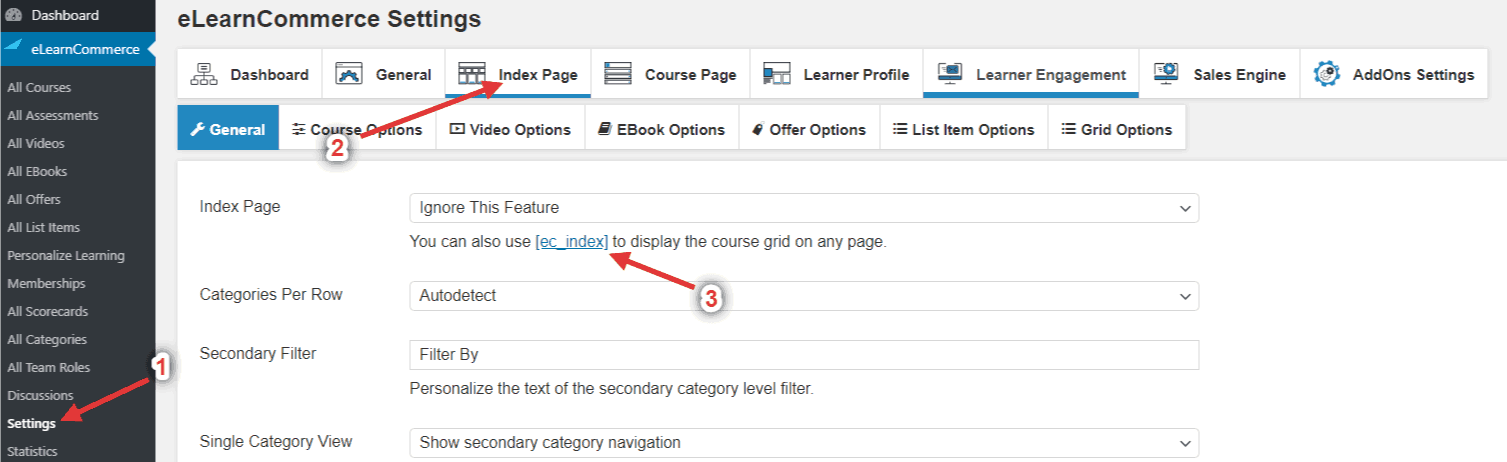Viewport: 1507px width, 462px height.
Task: Open the Index Page dropdown
Action: [x=804, y=208]
